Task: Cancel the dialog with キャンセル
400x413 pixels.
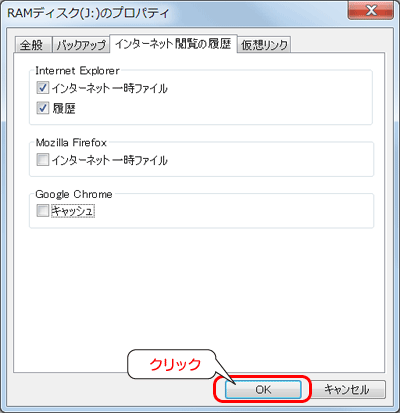Action: 347,389
